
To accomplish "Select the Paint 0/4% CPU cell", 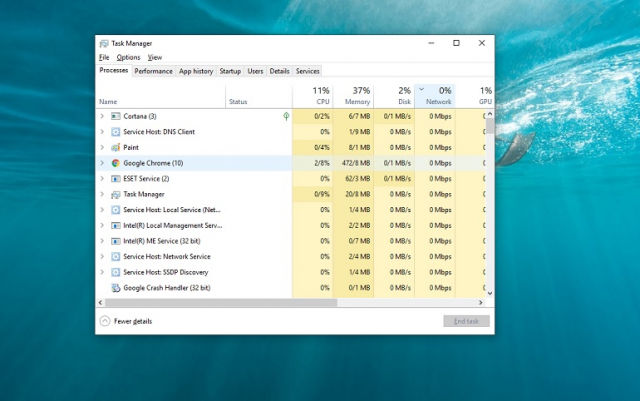I will point(313,147).
